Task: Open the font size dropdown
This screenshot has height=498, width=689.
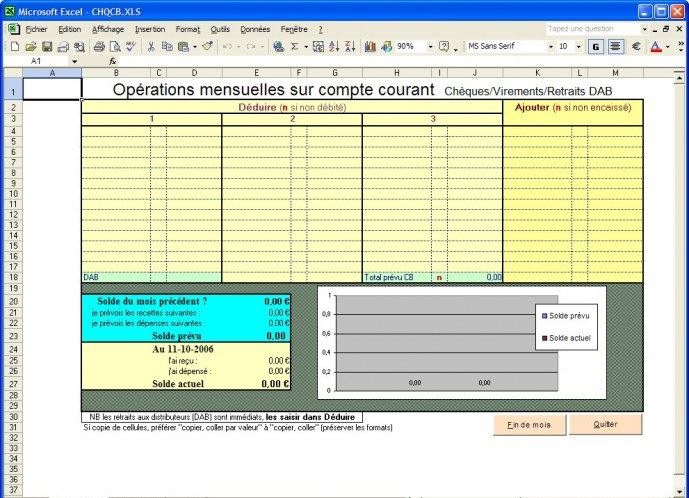Action: click(578, 46)
